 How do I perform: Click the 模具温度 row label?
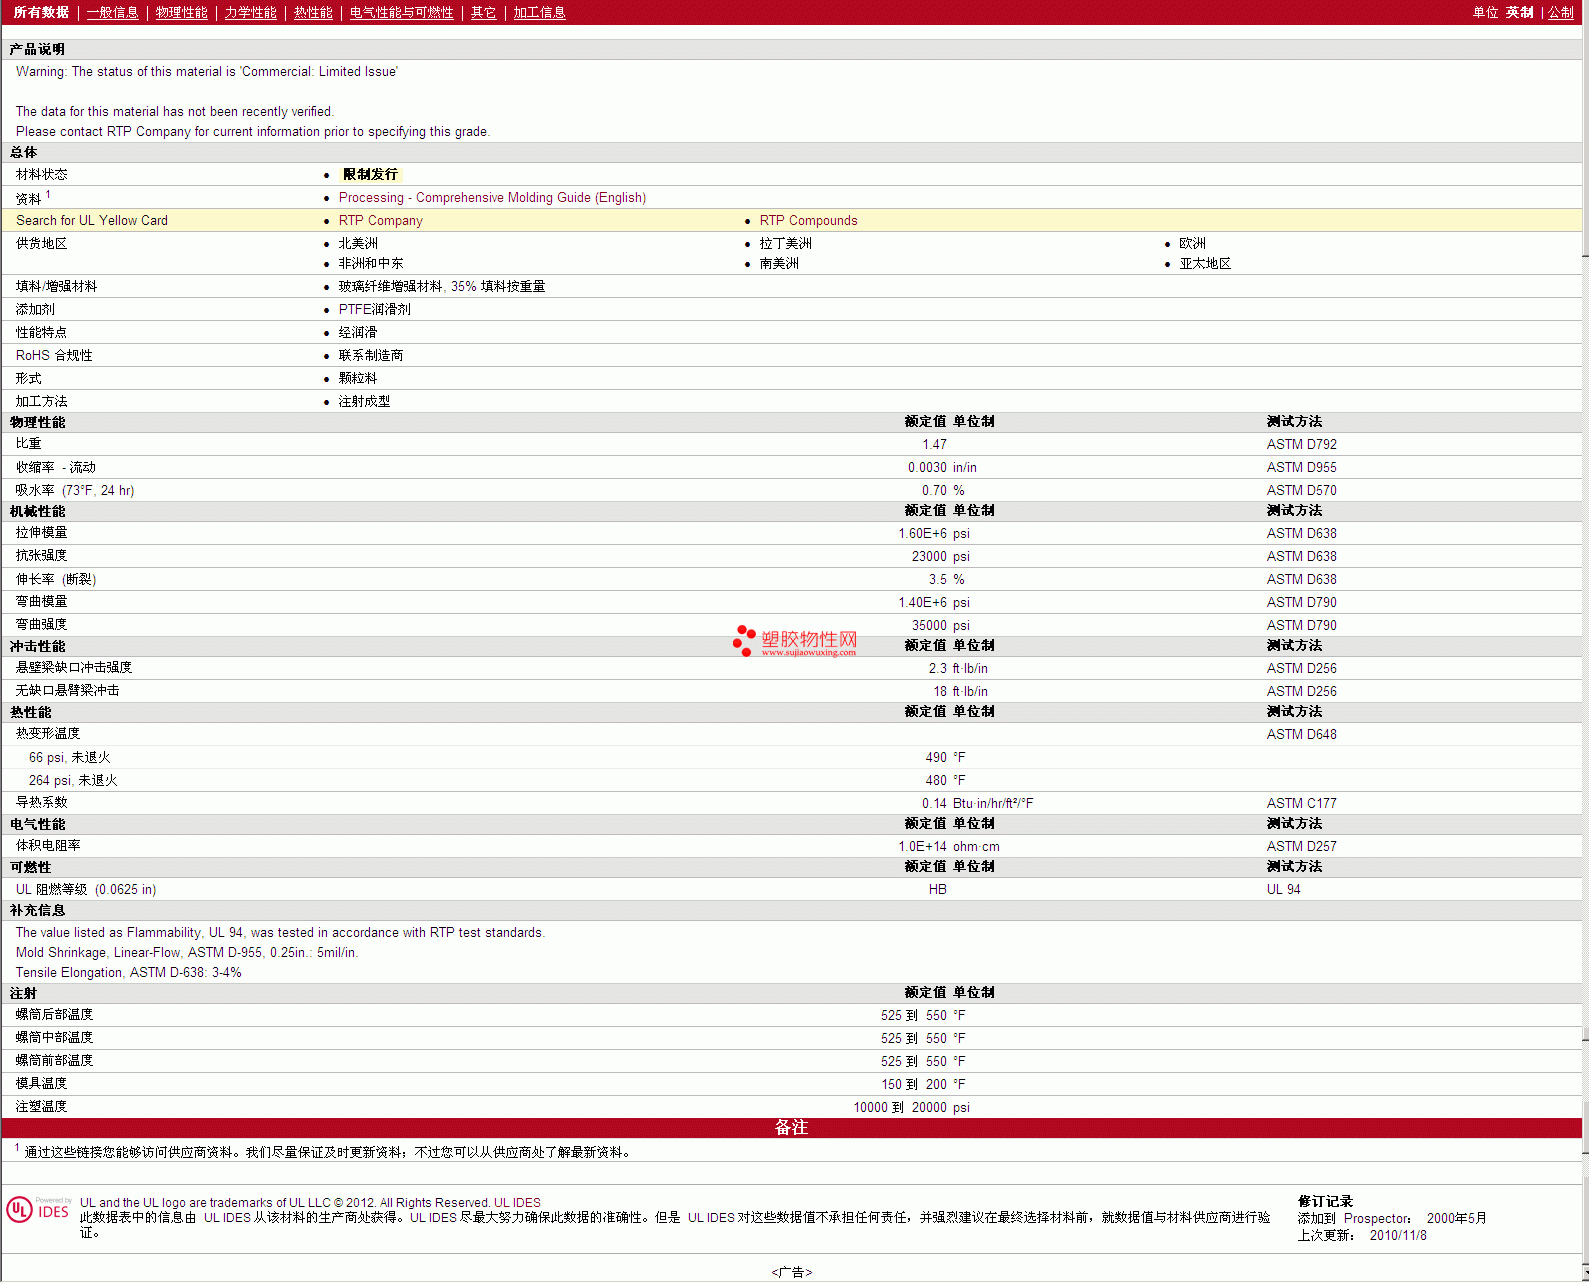[x=41, y=1084]
